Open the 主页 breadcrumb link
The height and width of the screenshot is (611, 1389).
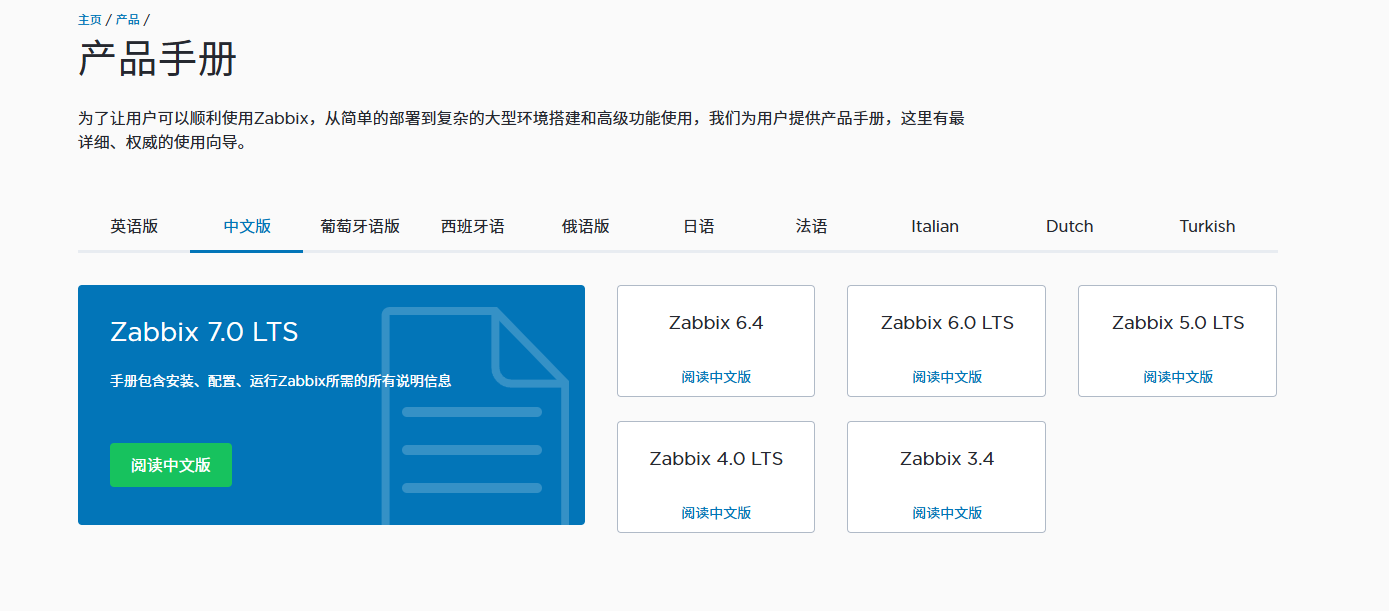tap(90, 19)
